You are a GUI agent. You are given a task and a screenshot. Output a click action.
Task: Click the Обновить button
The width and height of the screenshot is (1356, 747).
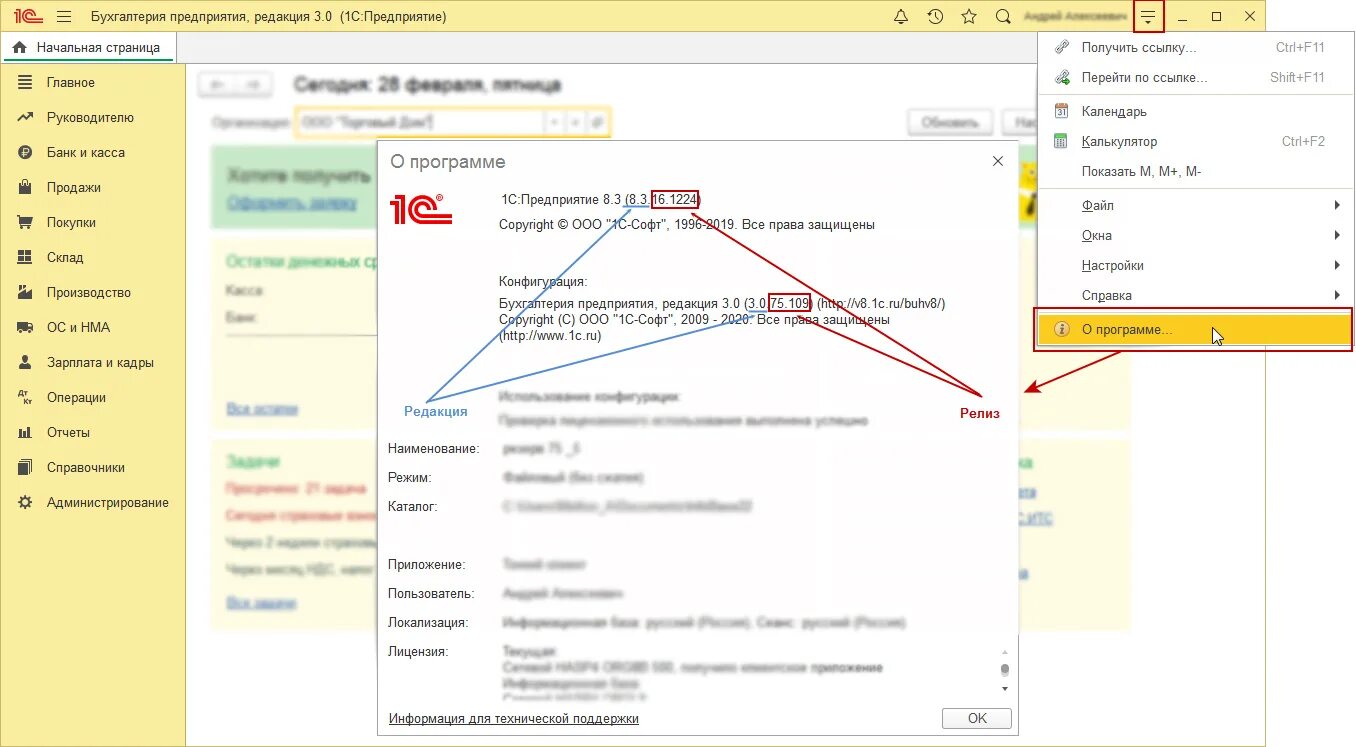pos(949,123)
